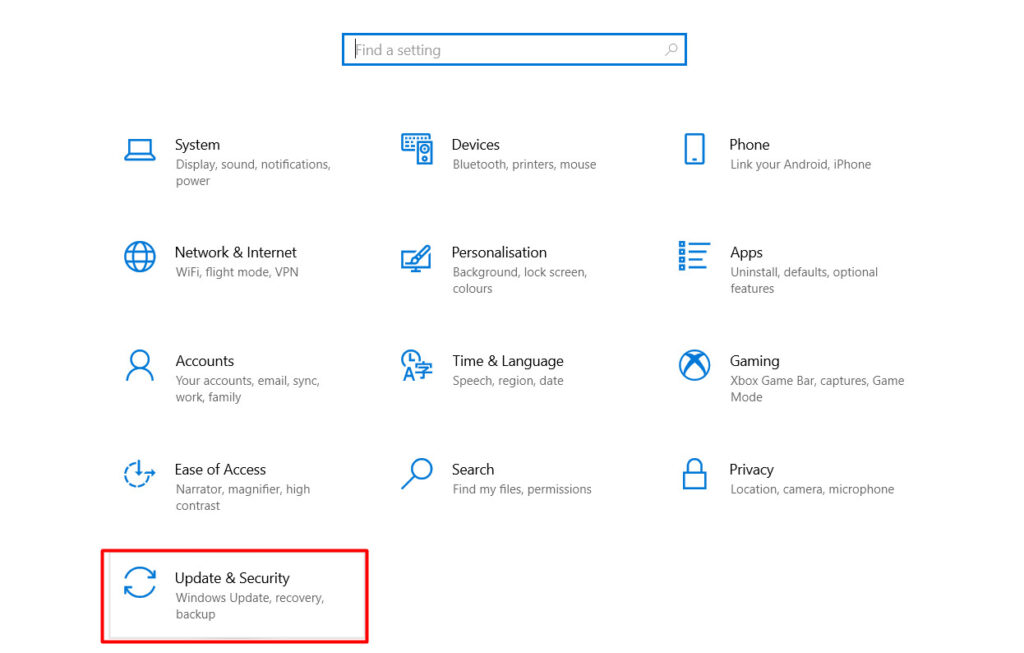Click 'Uninstall, defaults, optional features' text

[x=804, y=281]
